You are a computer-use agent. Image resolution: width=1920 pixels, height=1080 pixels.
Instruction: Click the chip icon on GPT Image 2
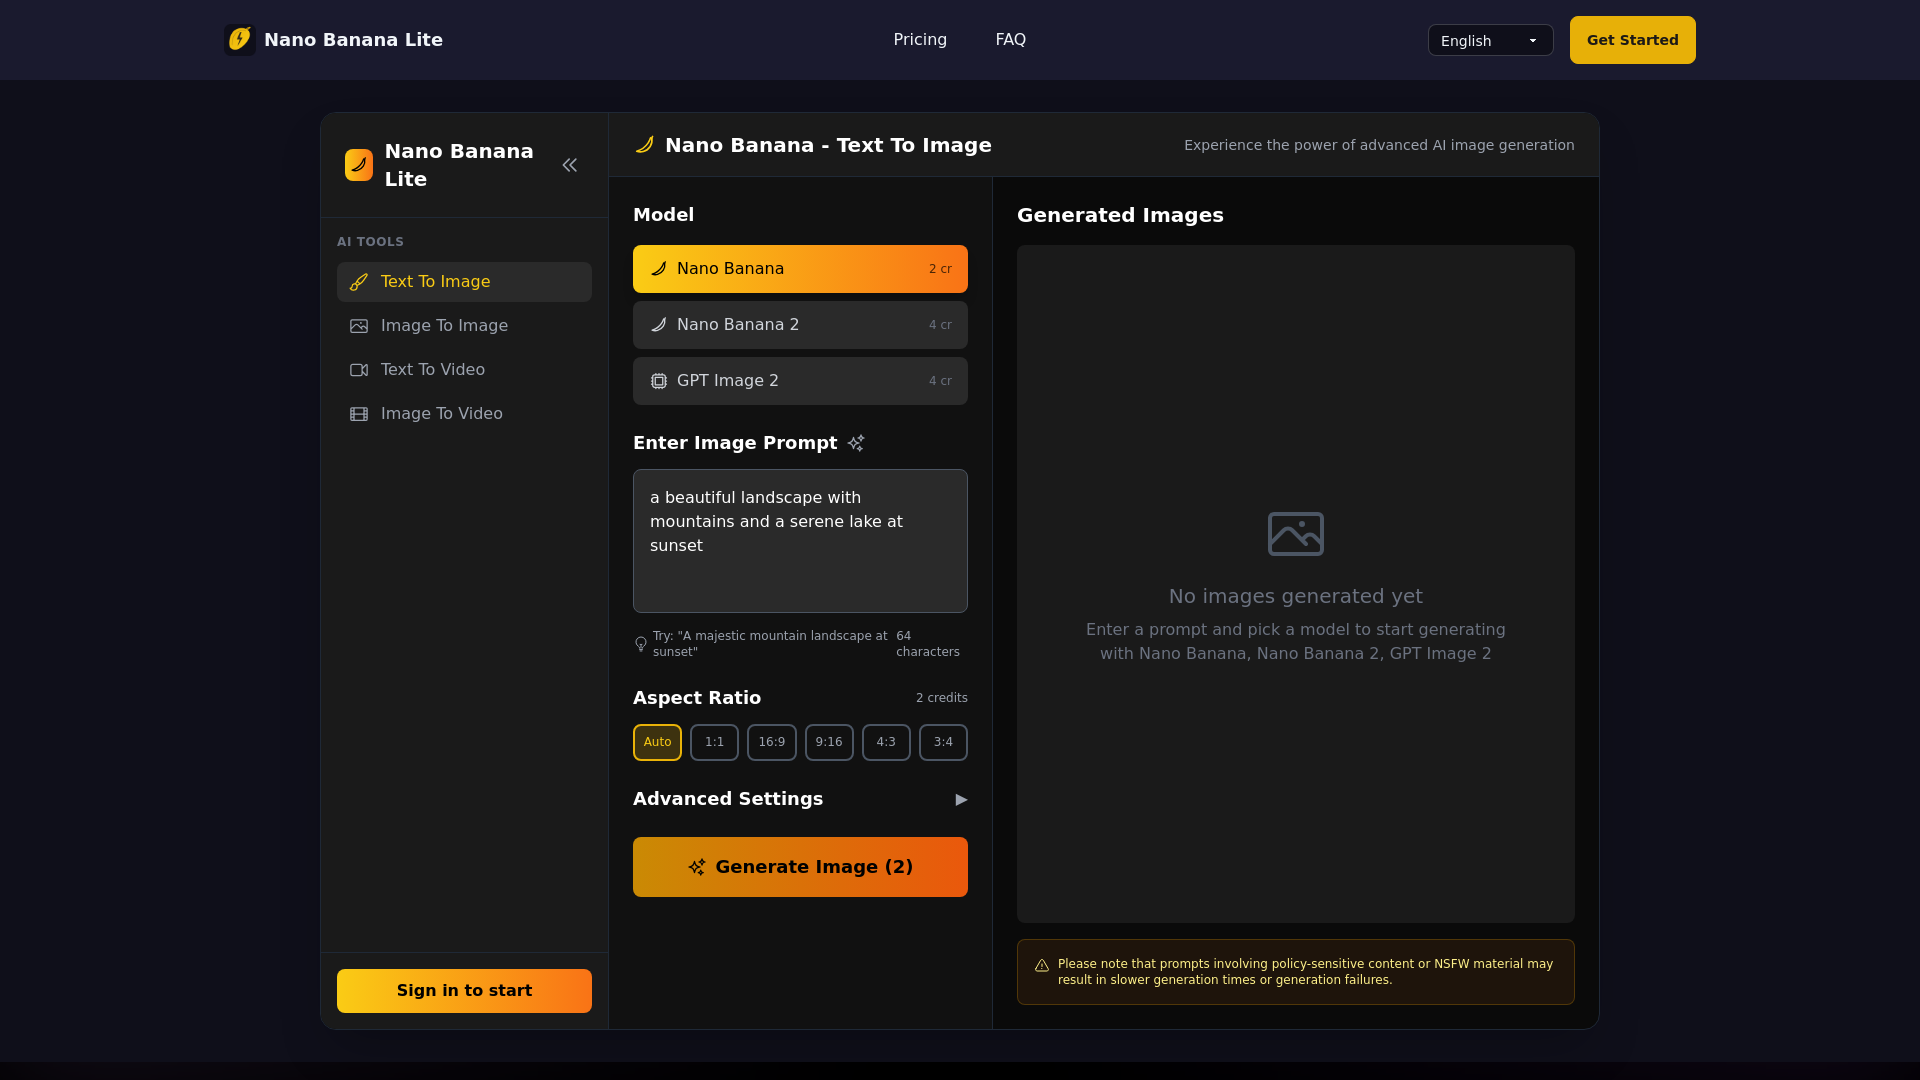pyautogui.click(x=659, y=381)
